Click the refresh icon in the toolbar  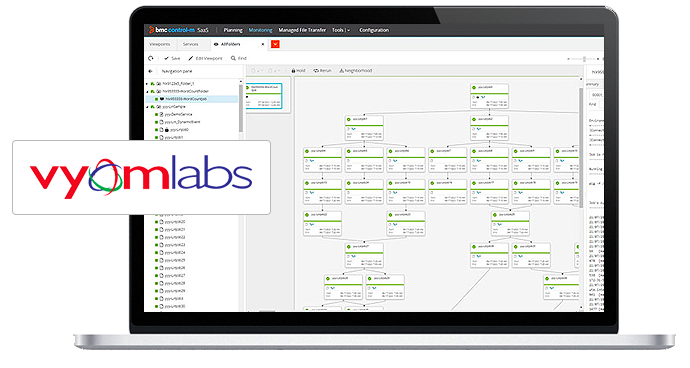pos(151,58)
